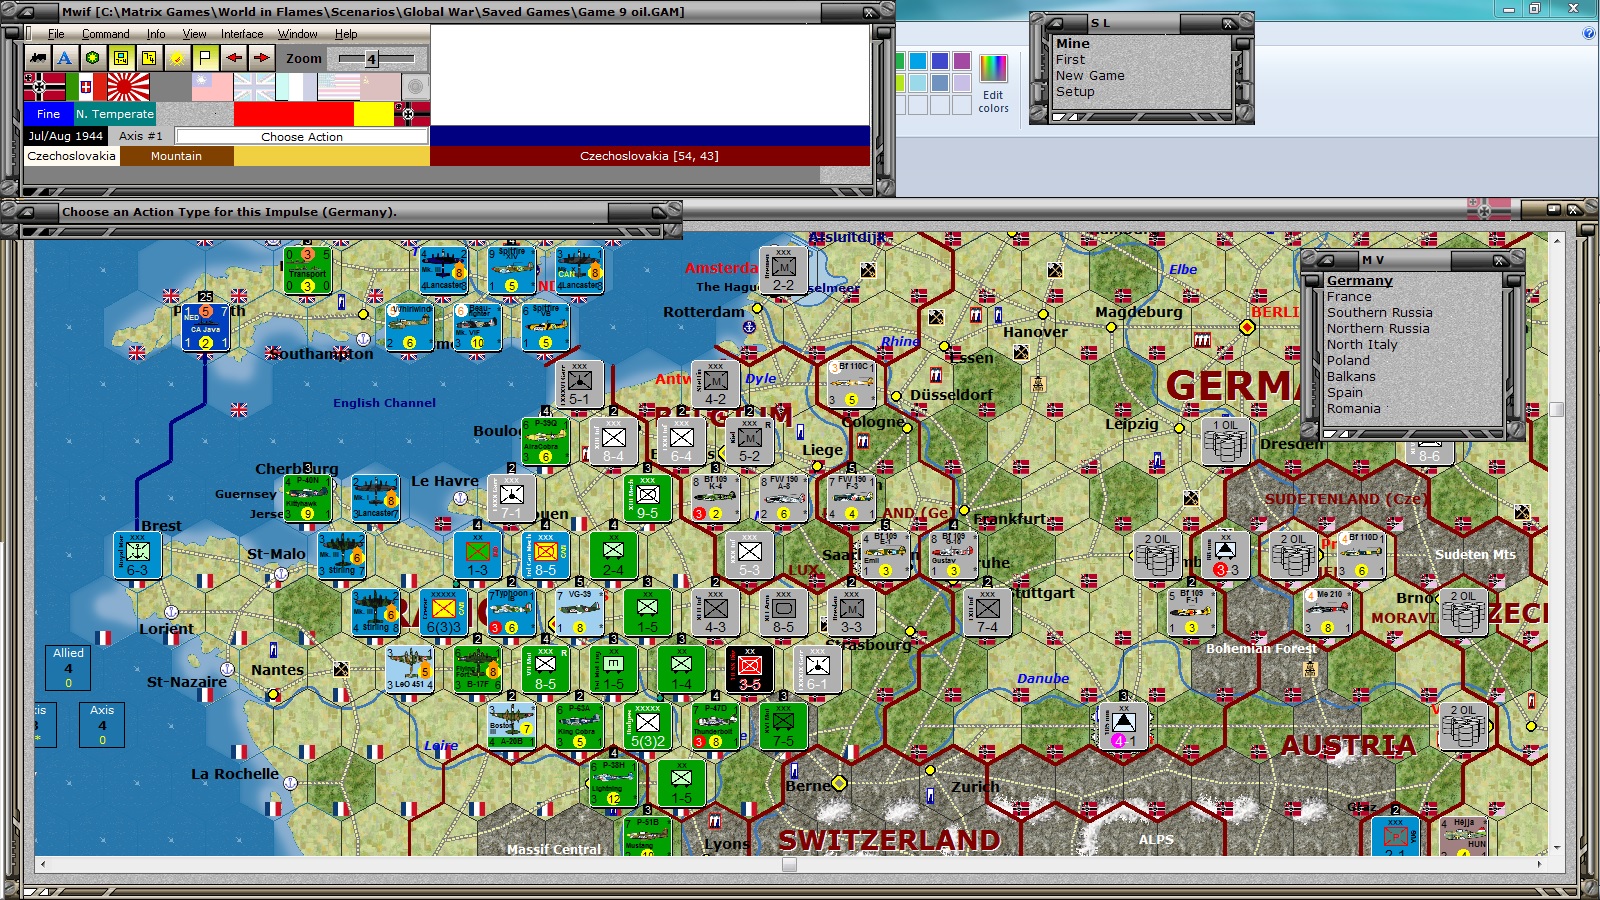The width and height of the screenshot is (1600, 900).
Task: Select the Me 210 aircraft counter
Action: click(x=1328, y=612)
